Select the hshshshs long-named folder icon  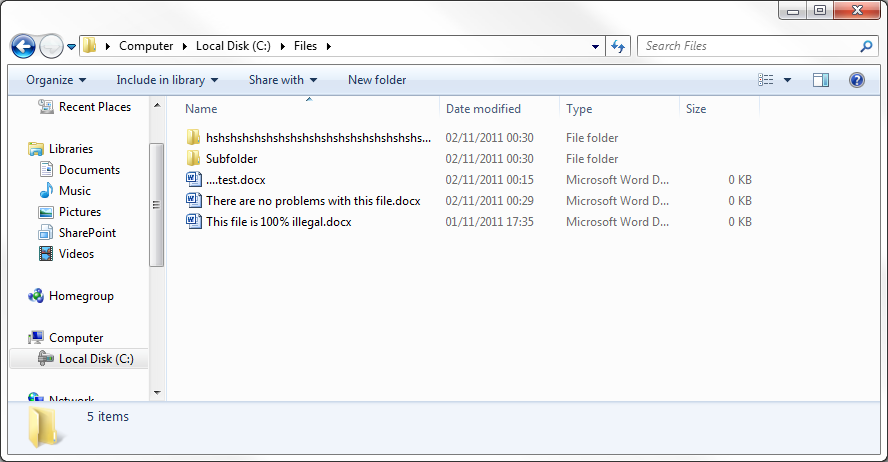point(194,137)
